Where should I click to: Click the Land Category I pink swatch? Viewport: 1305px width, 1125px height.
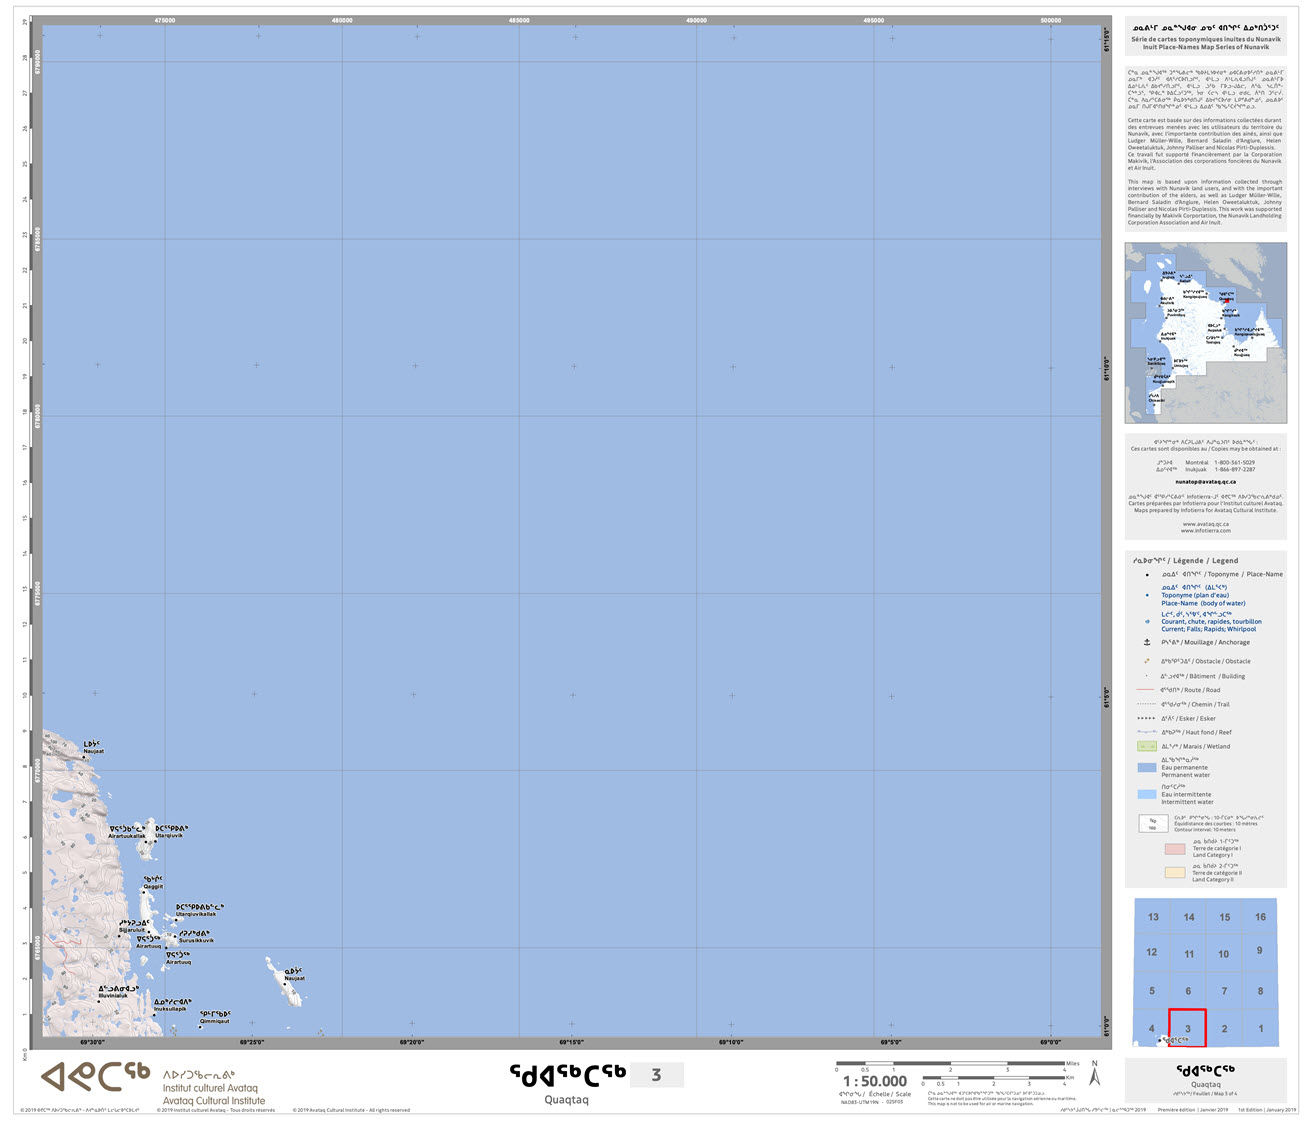(1175, 849)
